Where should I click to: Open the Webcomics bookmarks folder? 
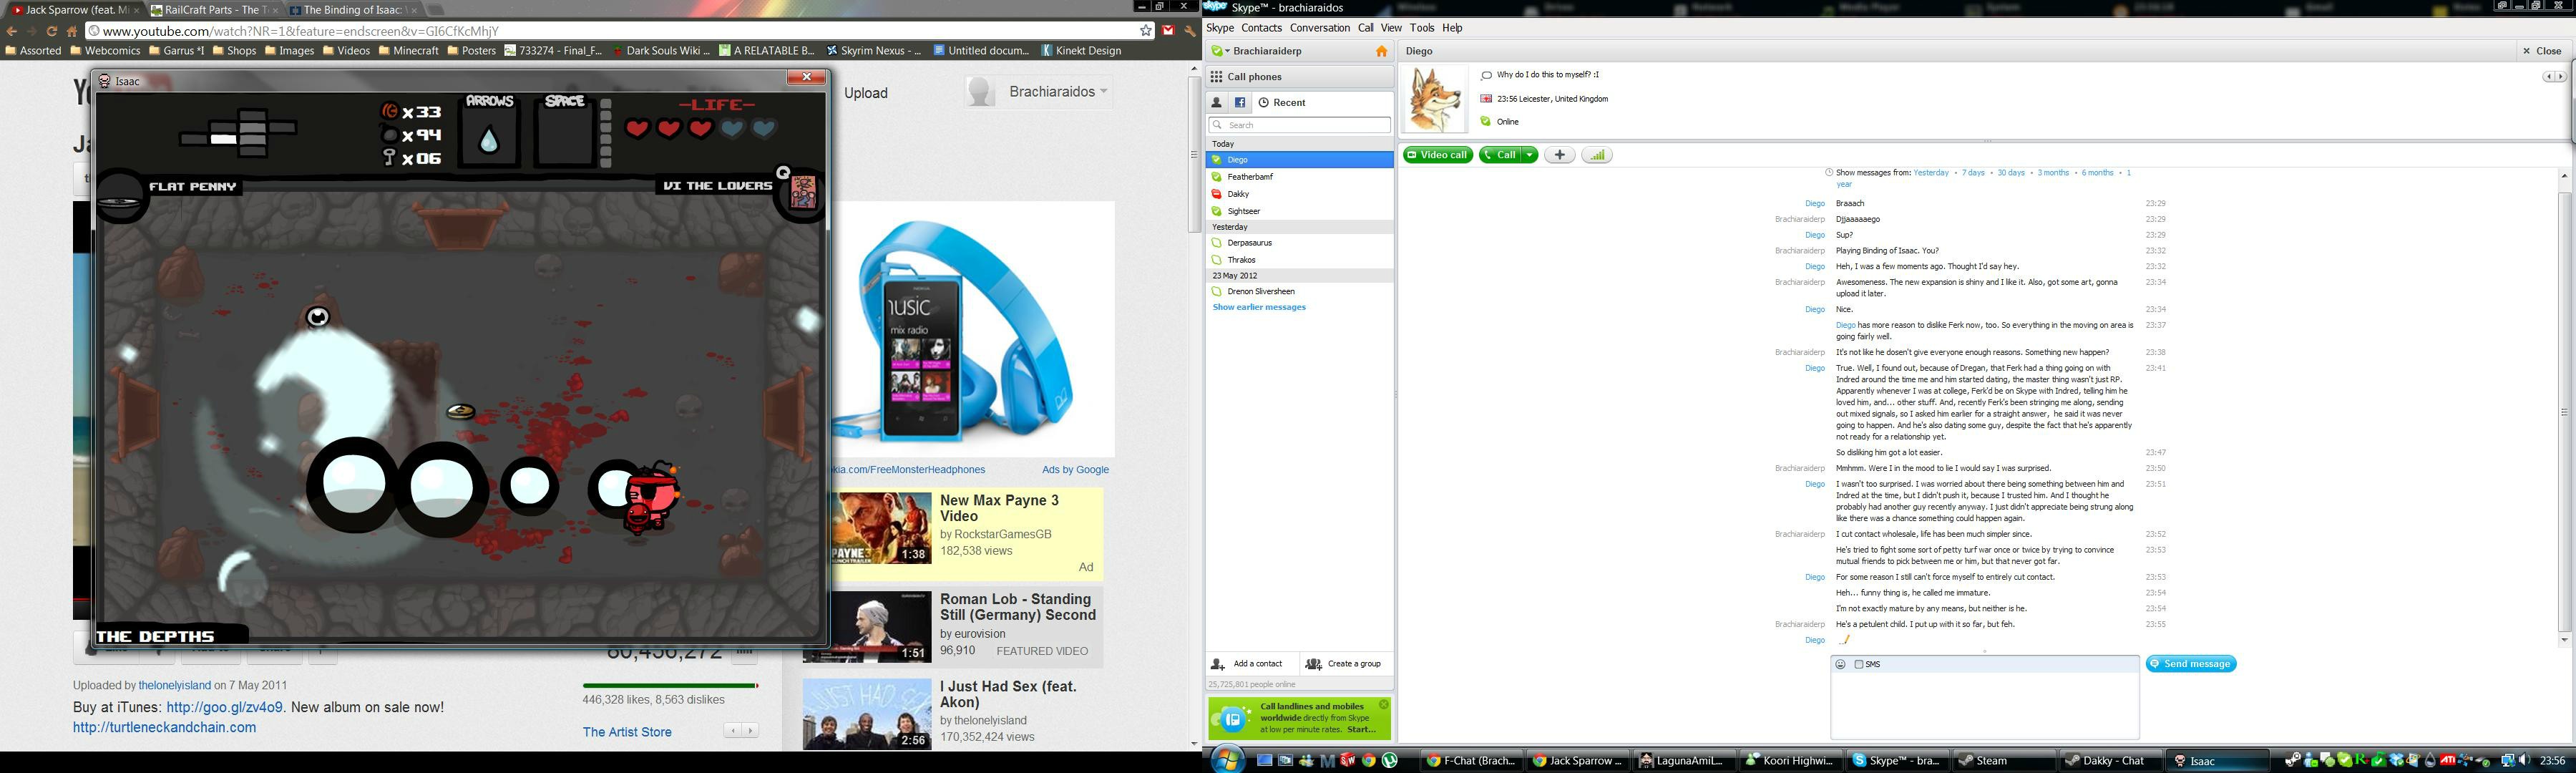[105, 51]
